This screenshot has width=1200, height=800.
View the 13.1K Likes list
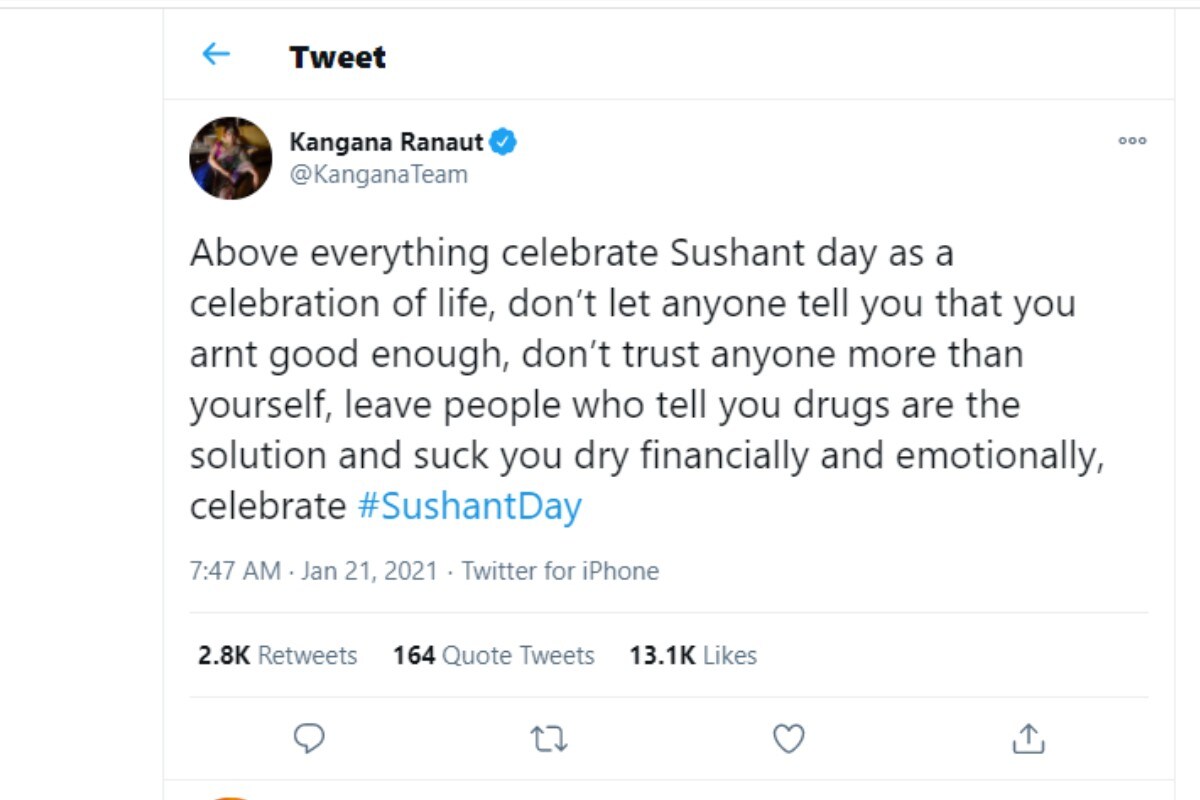point(694,655)
